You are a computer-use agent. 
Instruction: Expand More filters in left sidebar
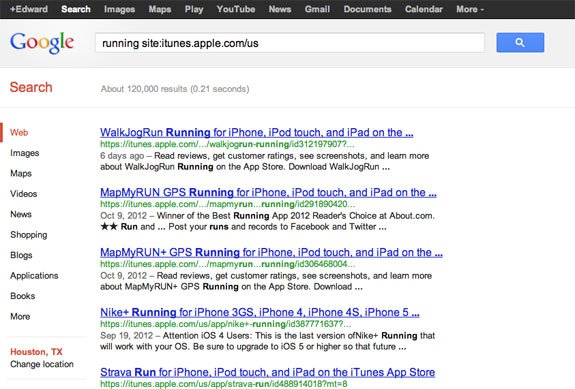point(20,316)
